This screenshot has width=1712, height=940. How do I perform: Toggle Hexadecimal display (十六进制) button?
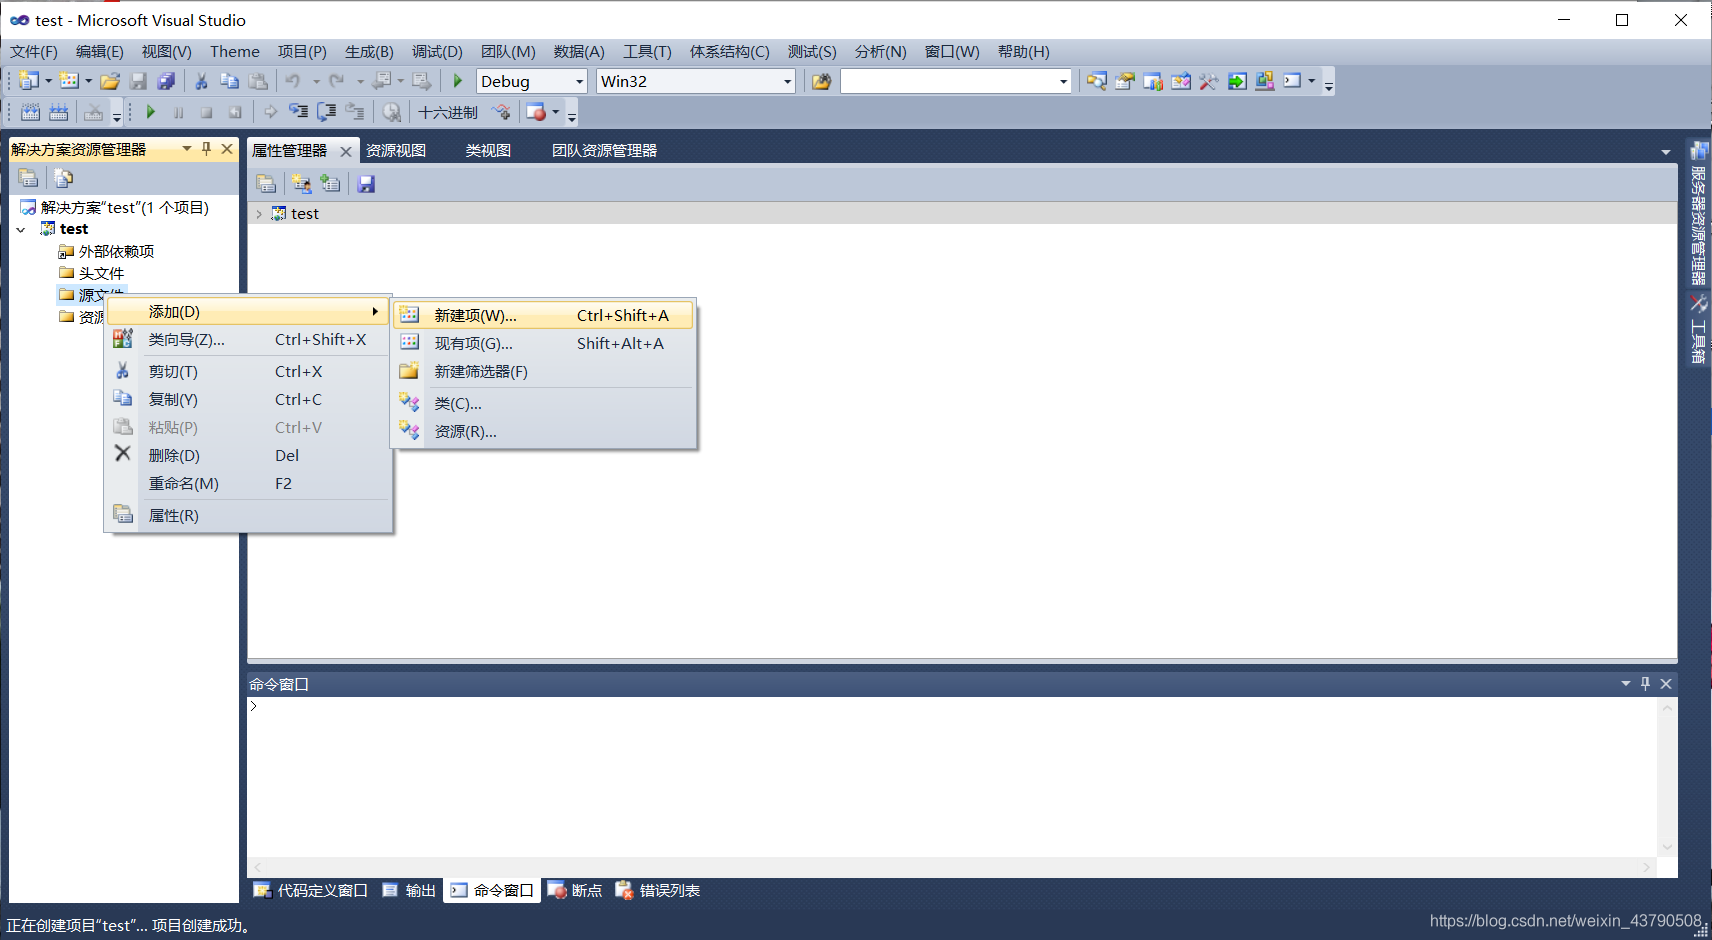tap(448, 112)
